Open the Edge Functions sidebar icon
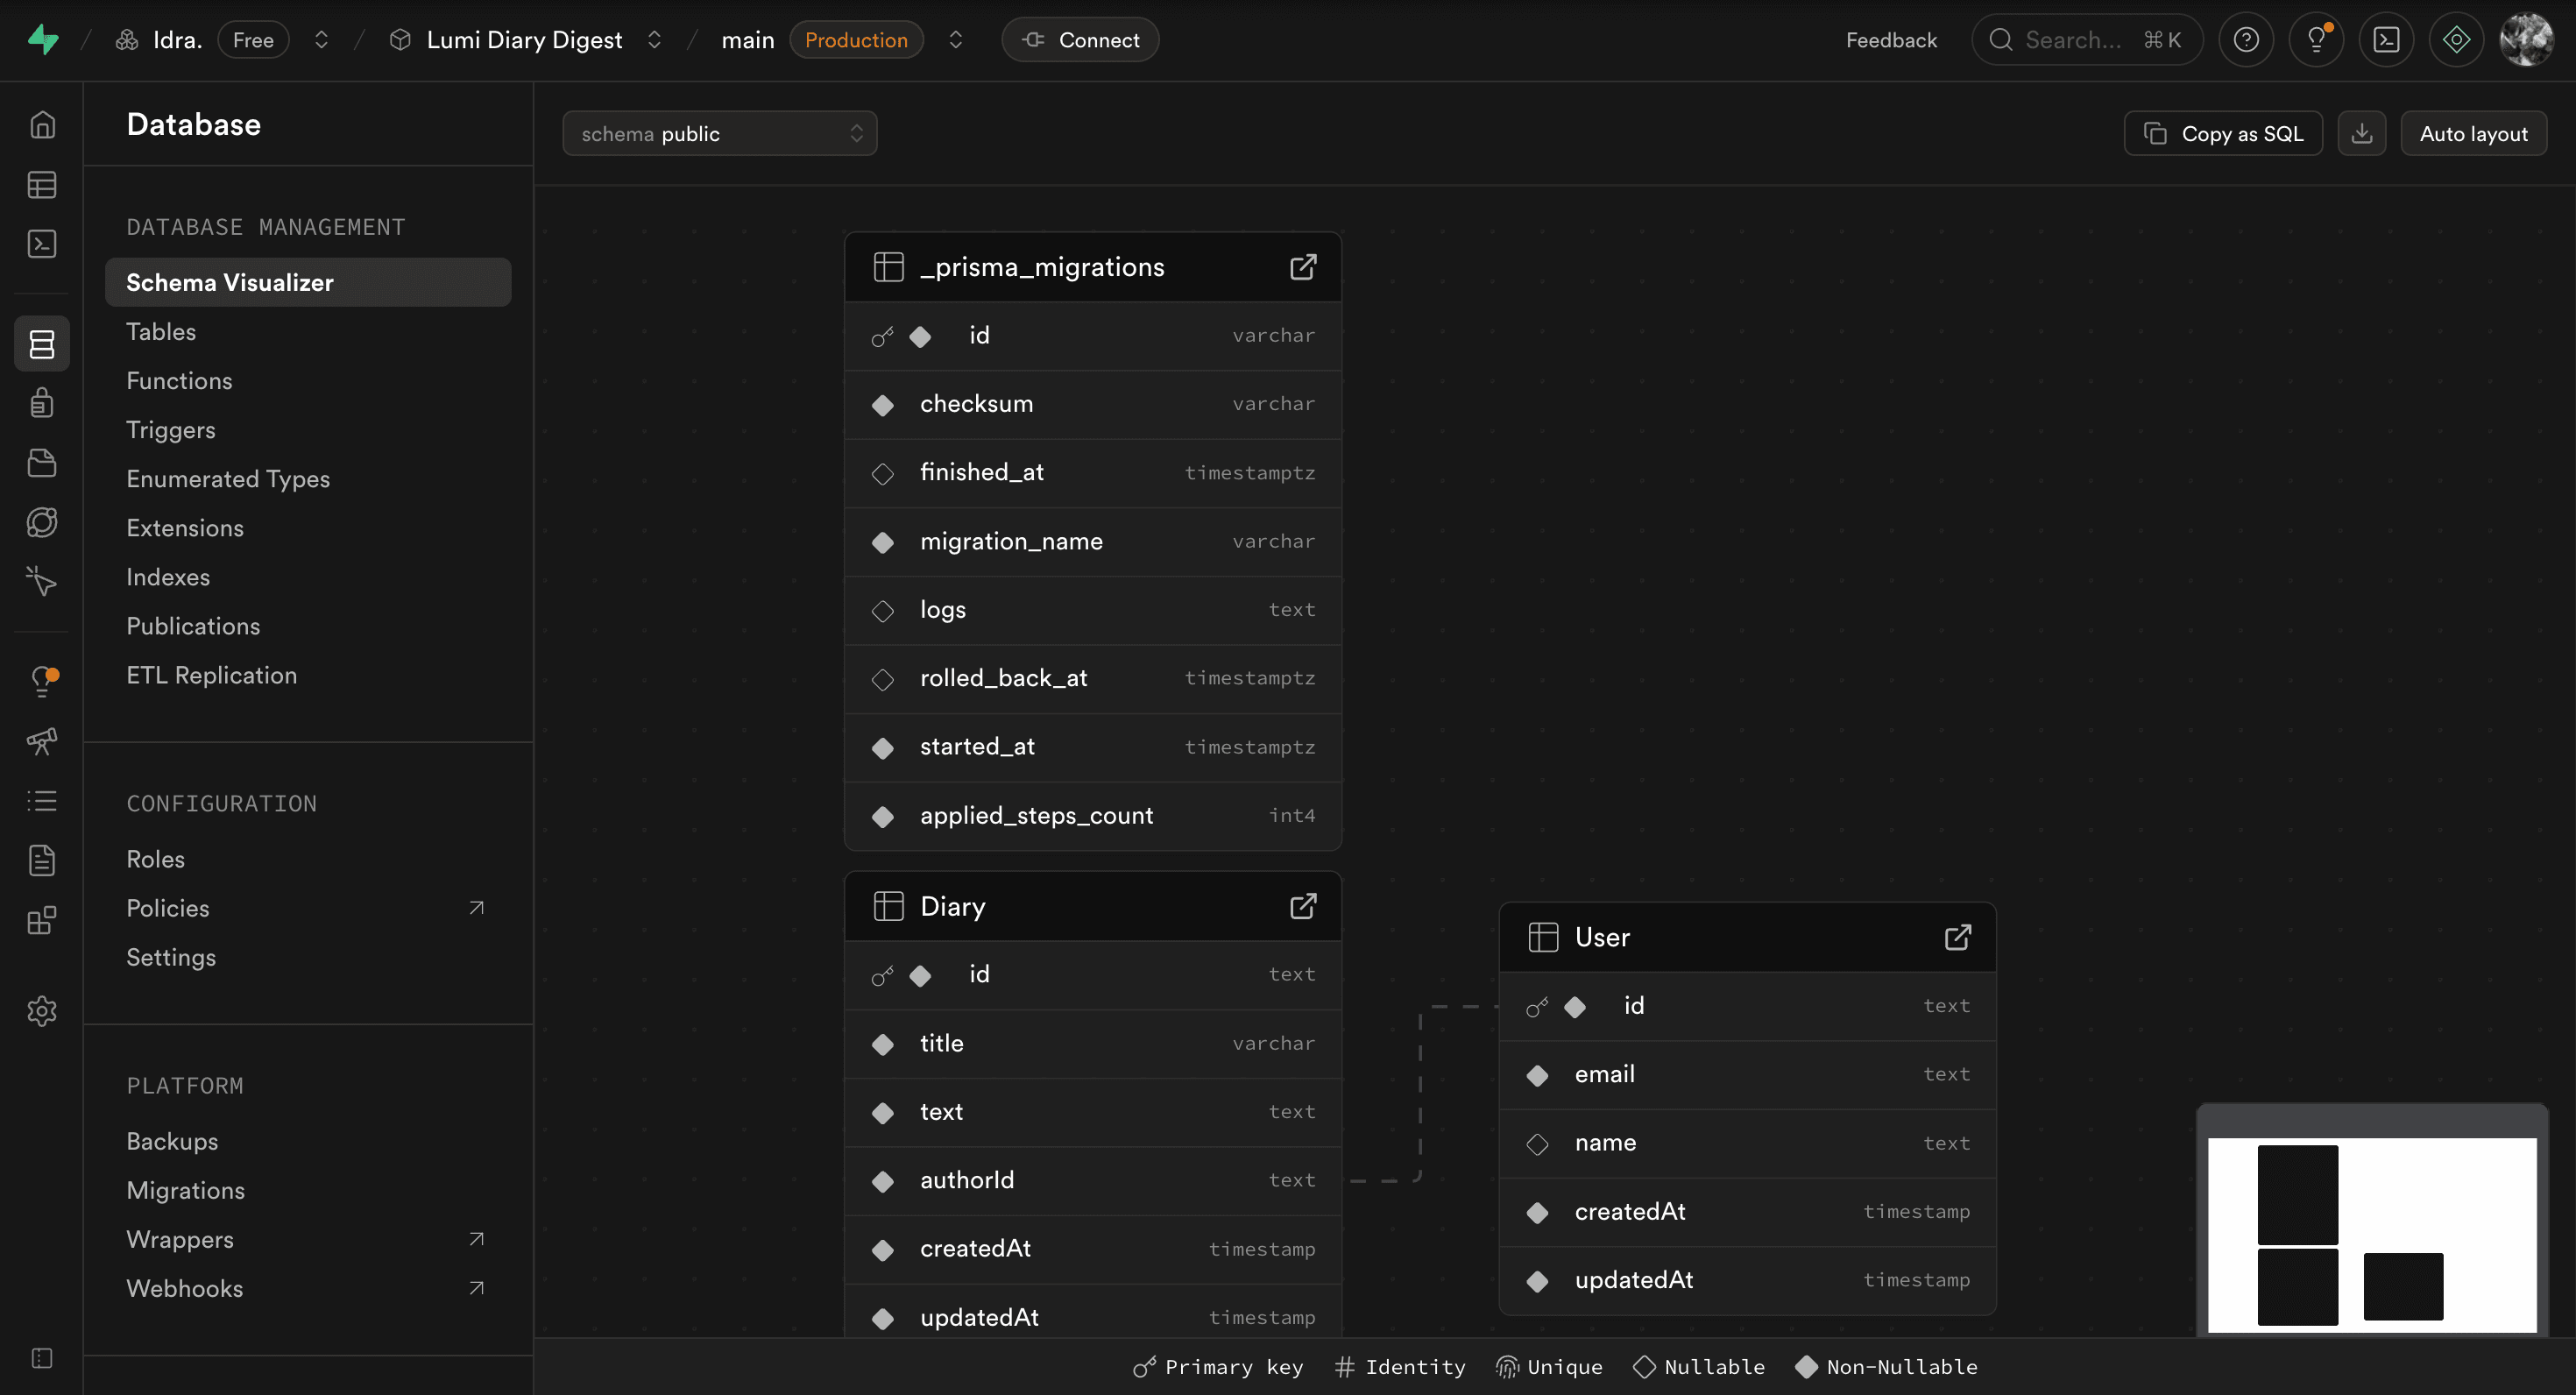This screenshot has width=2576, height=1395. coord(42,522)
